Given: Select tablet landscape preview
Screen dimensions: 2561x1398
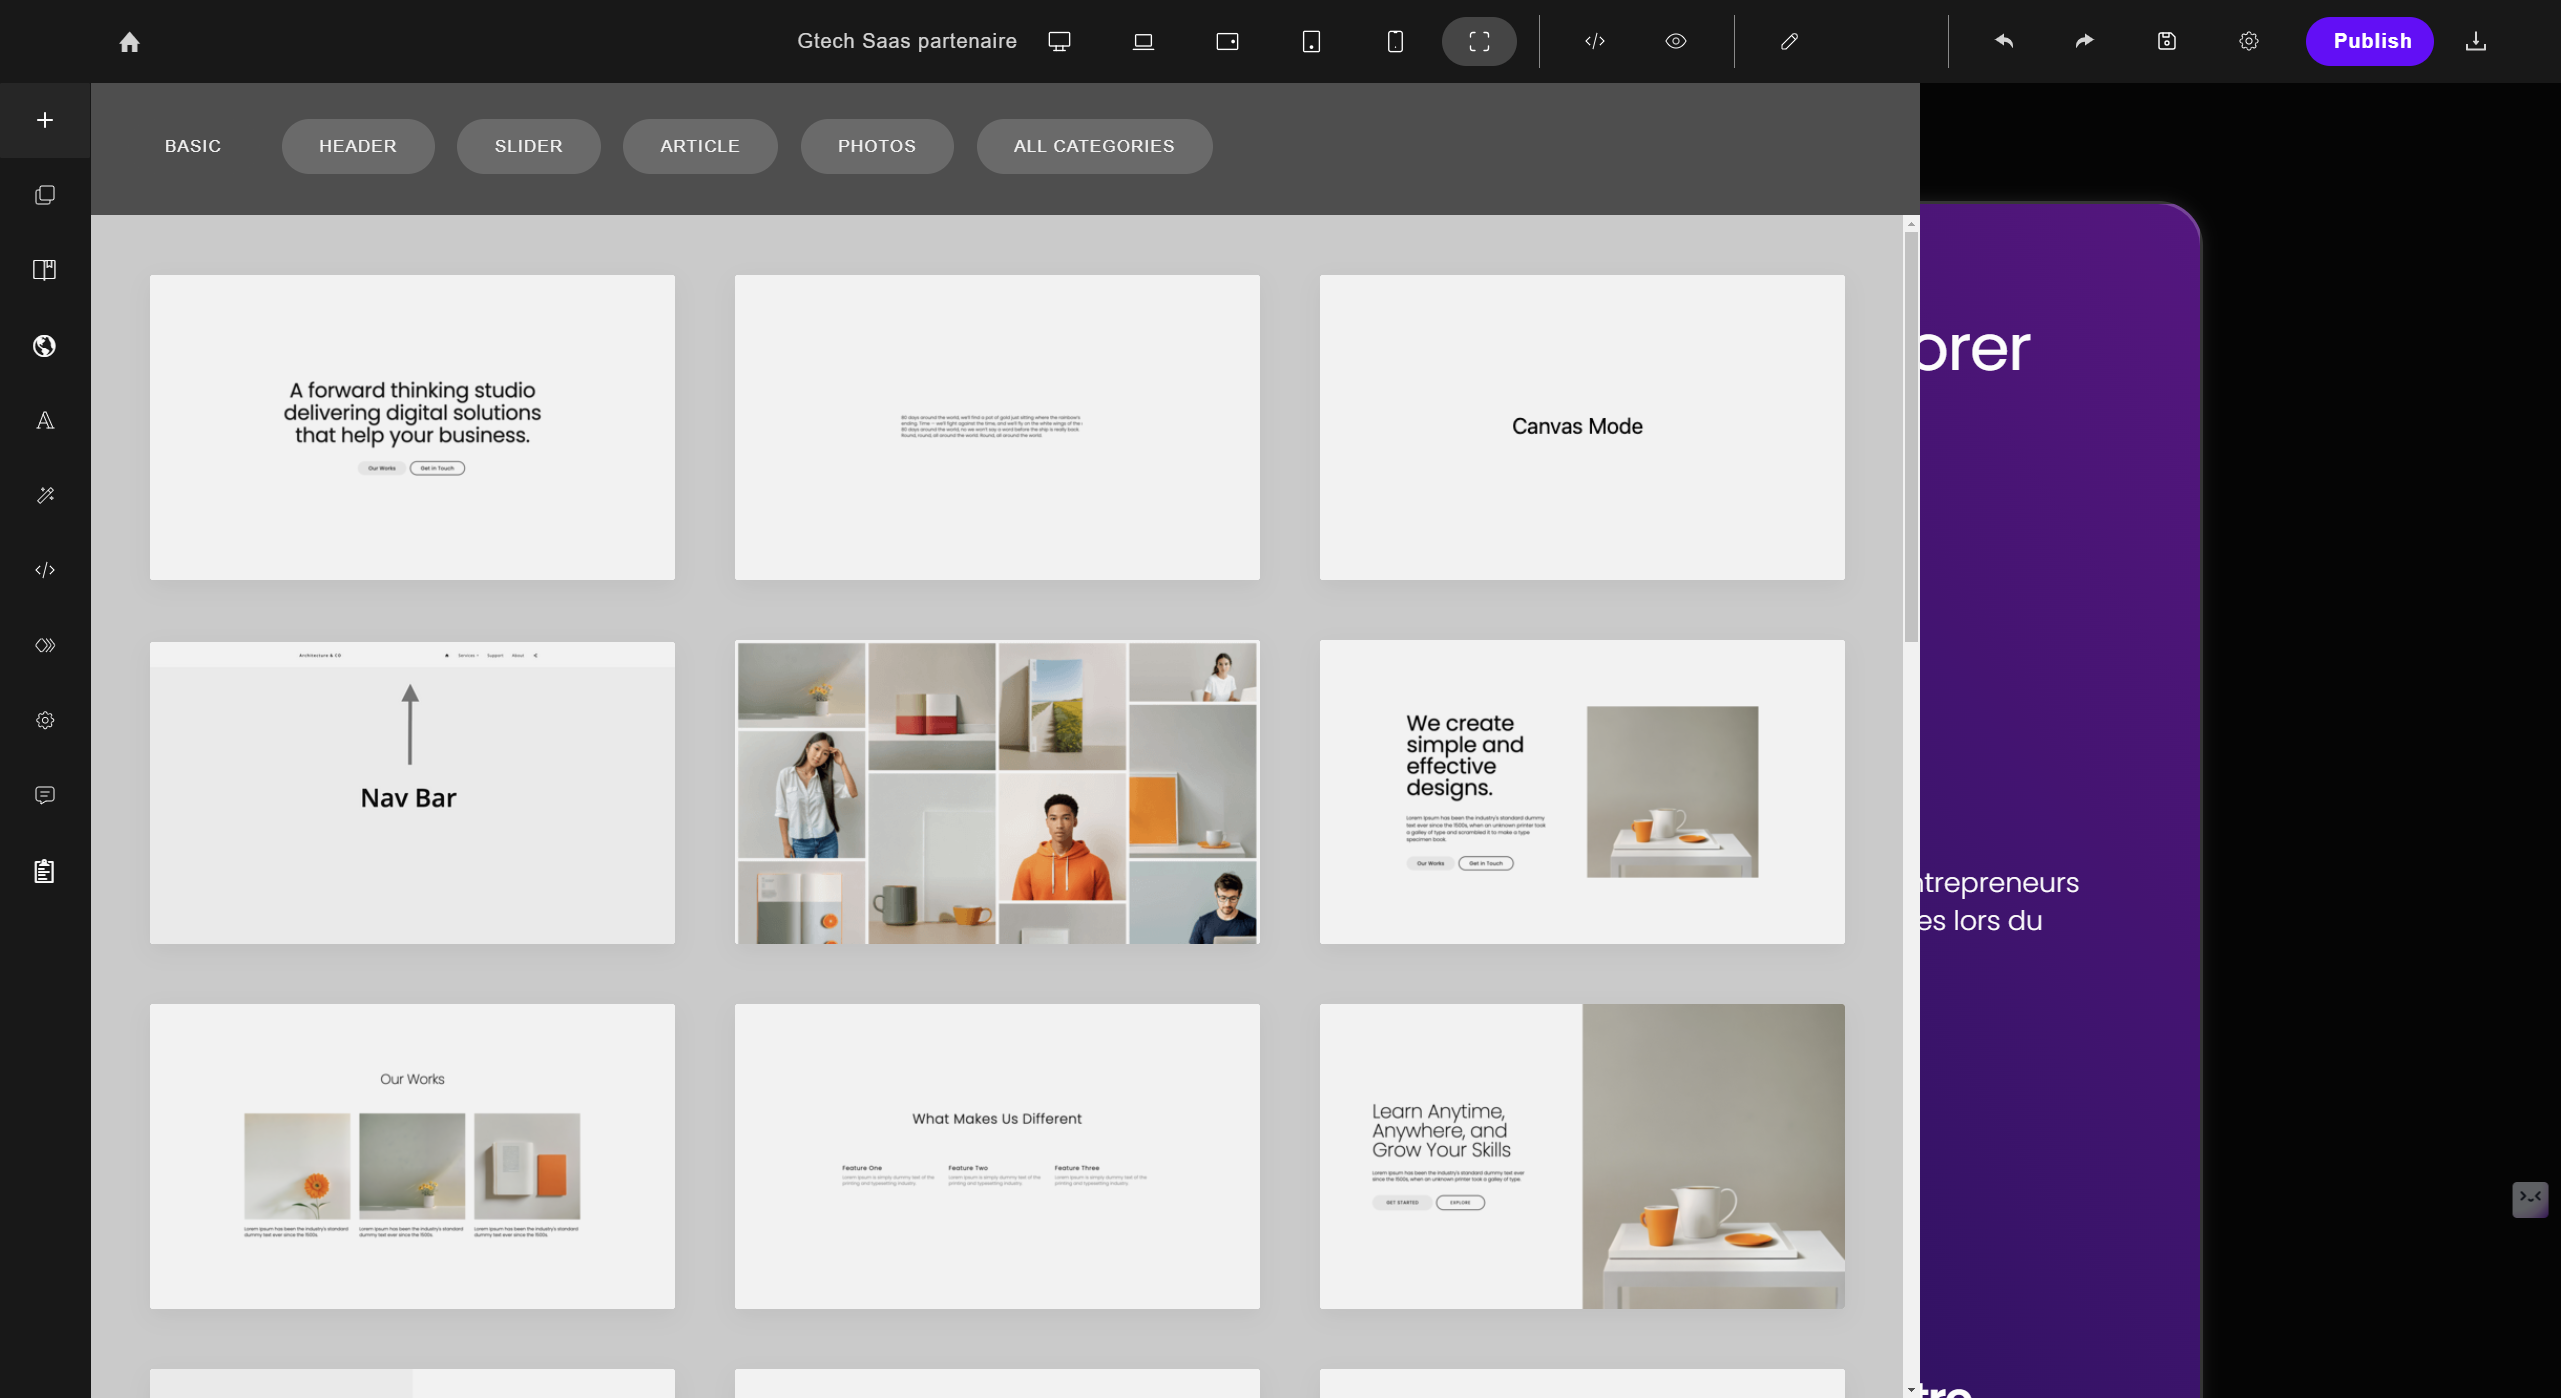Looking at the screenshot, I should [x=1227, y=41].
